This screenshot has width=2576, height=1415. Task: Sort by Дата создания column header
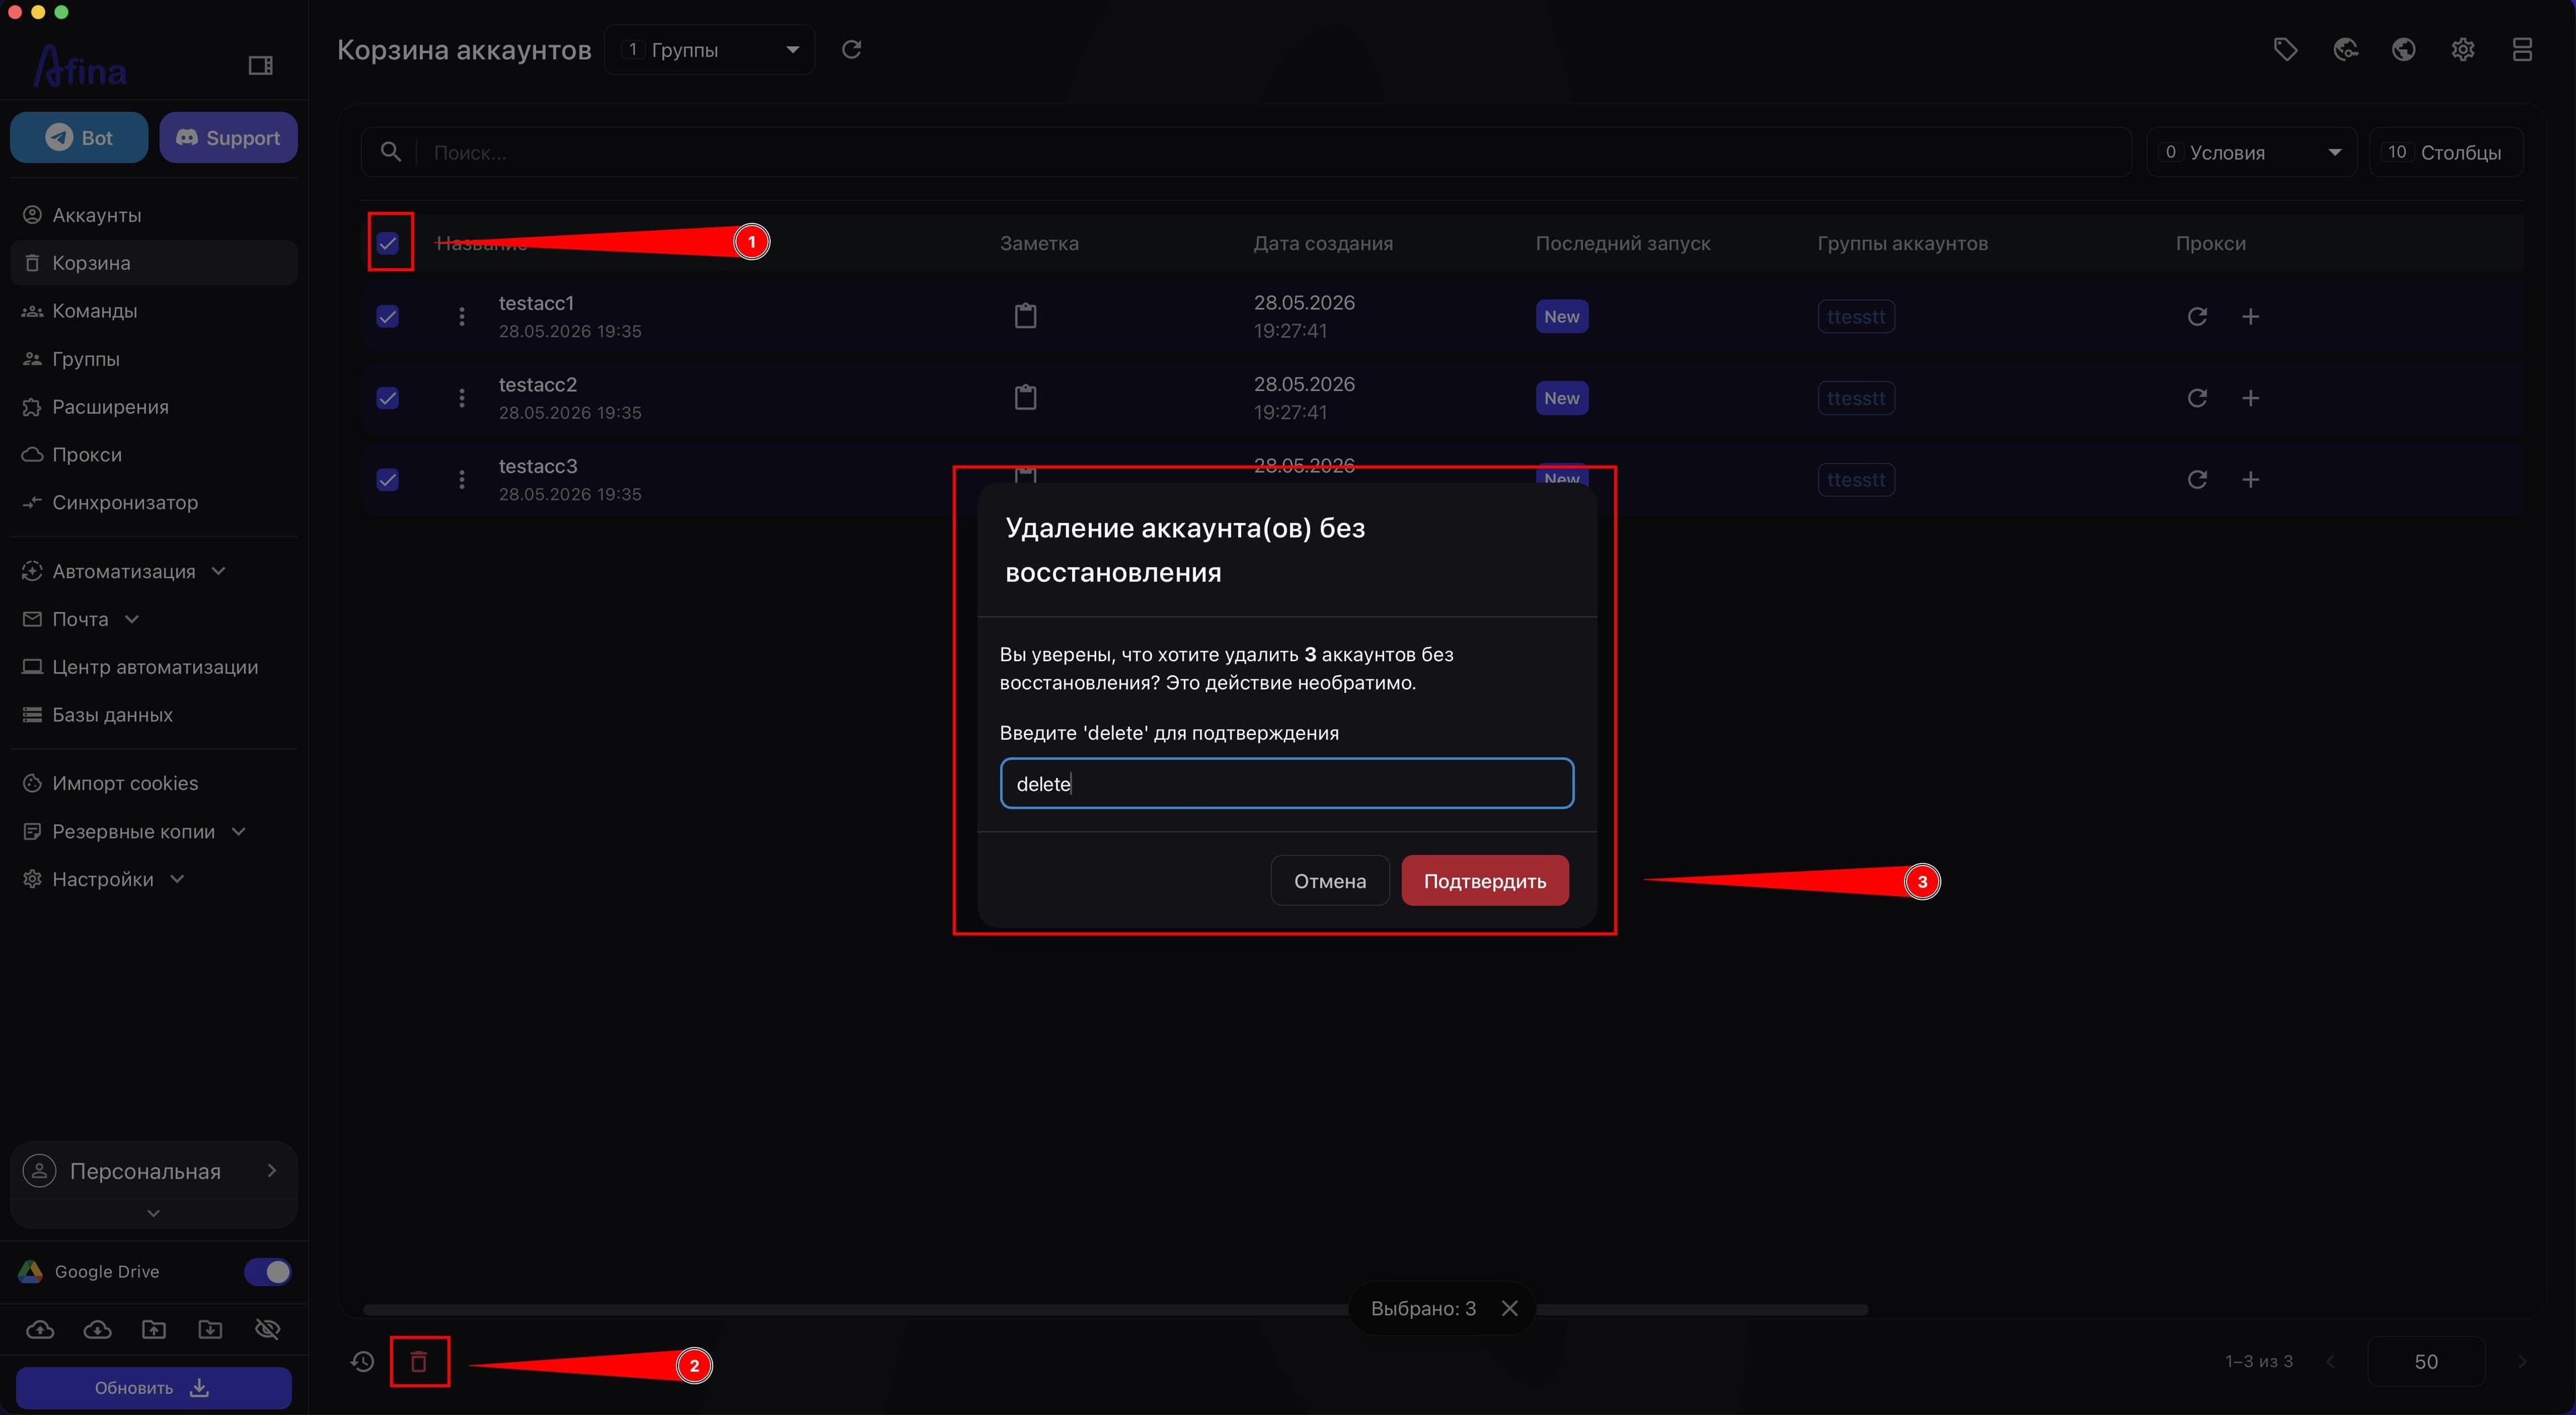click(x=1323, y=244)
